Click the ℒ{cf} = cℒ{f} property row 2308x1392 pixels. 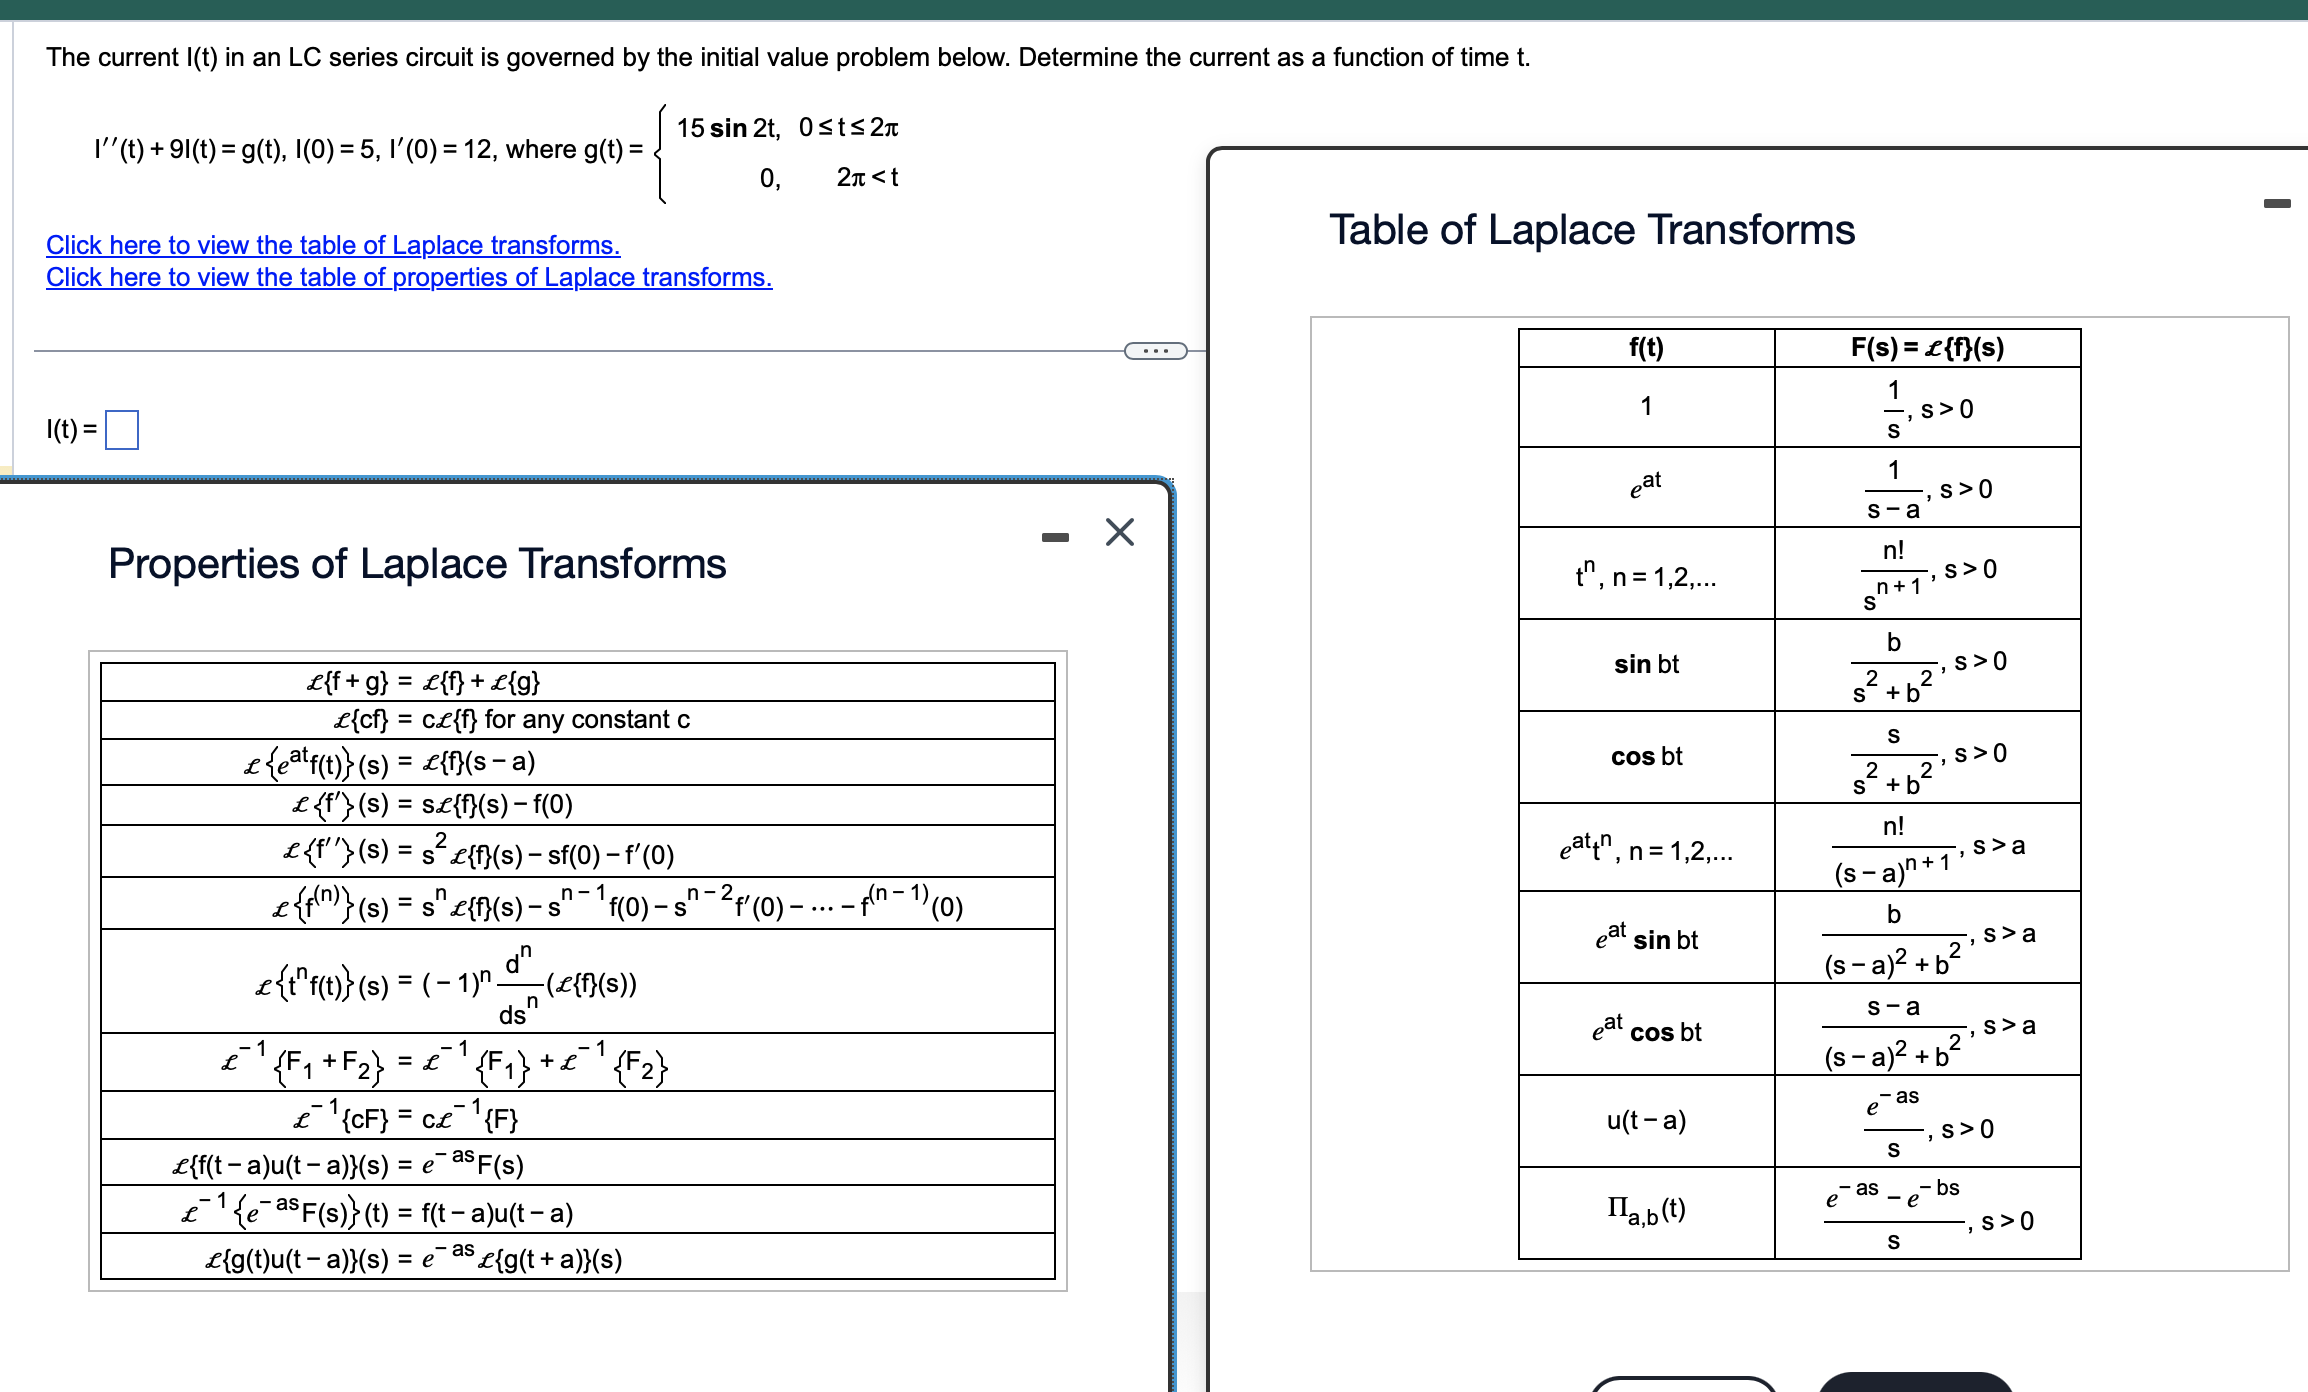tap(512, 720)
